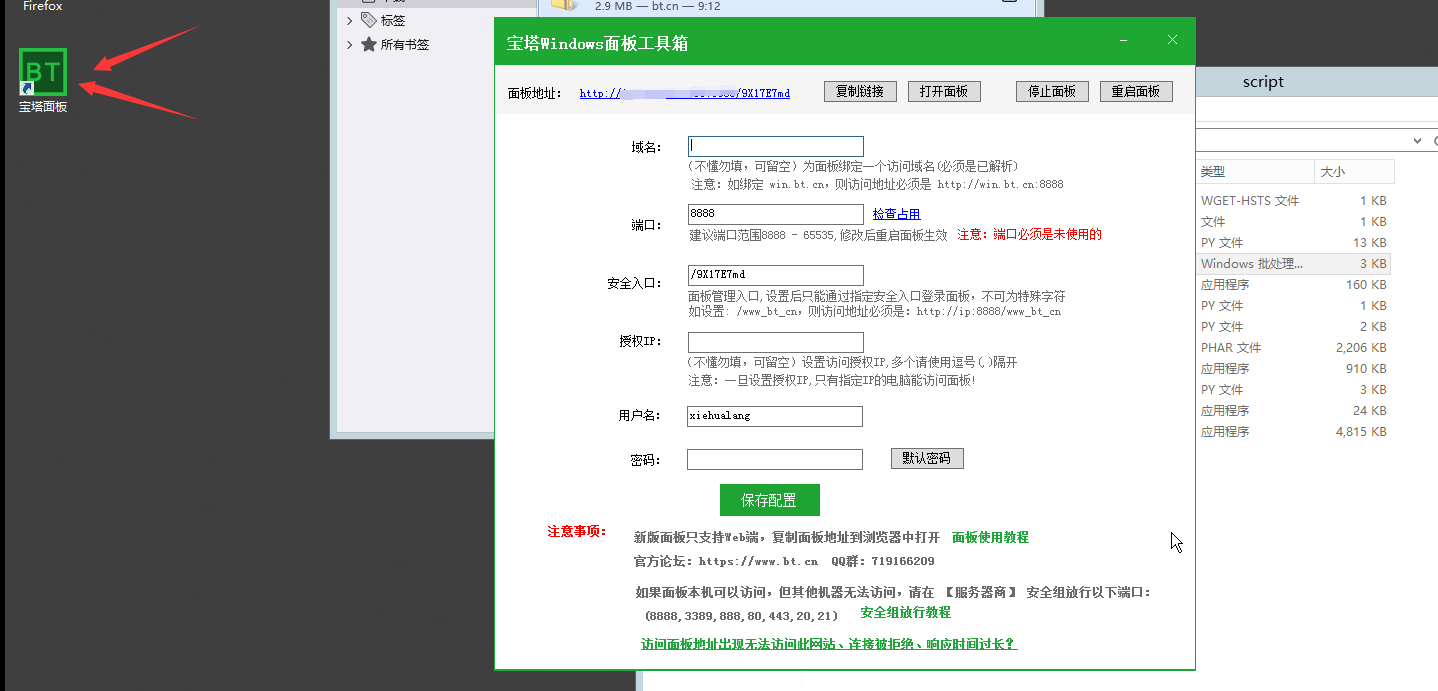Sort by 类型 column in script window
This screenshot has height=691, width=1438.
coord(1255,172)
